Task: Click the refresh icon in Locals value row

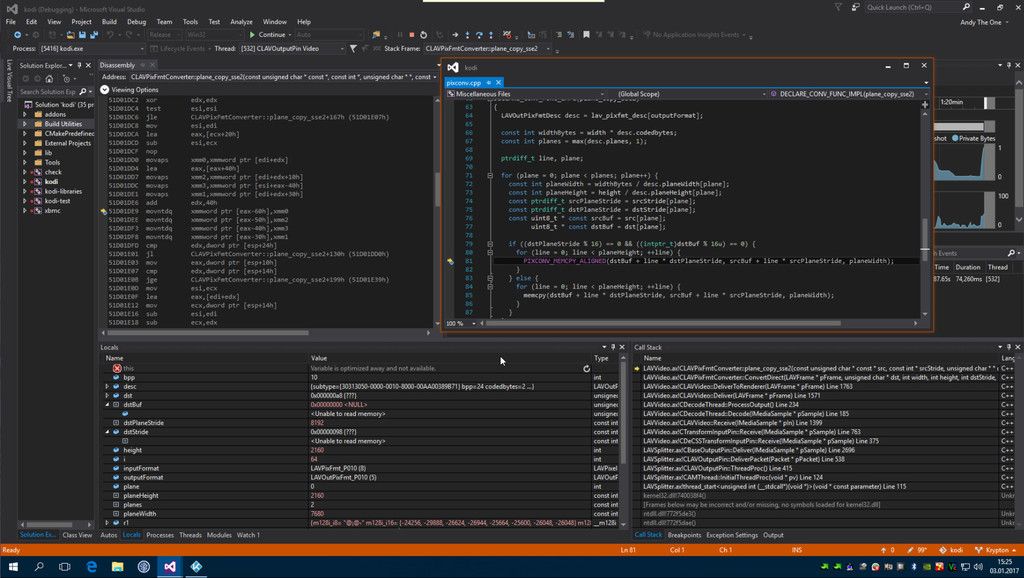Action: coord(586,368)
